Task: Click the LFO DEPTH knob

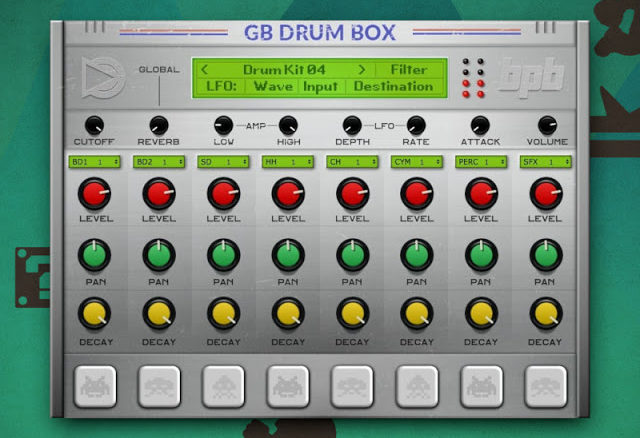Action: pyautogui.click(x=352, y=125)
